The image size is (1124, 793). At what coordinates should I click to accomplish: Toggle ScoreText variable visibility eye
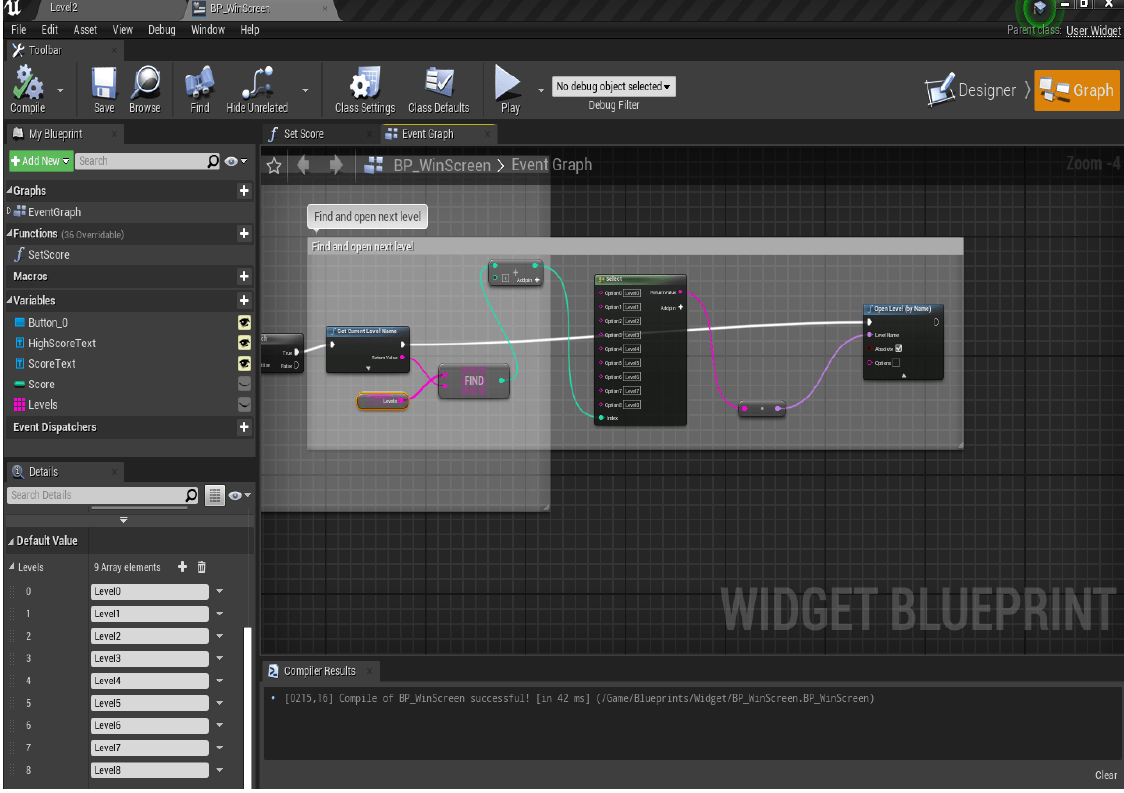click(x=245, y=363)
